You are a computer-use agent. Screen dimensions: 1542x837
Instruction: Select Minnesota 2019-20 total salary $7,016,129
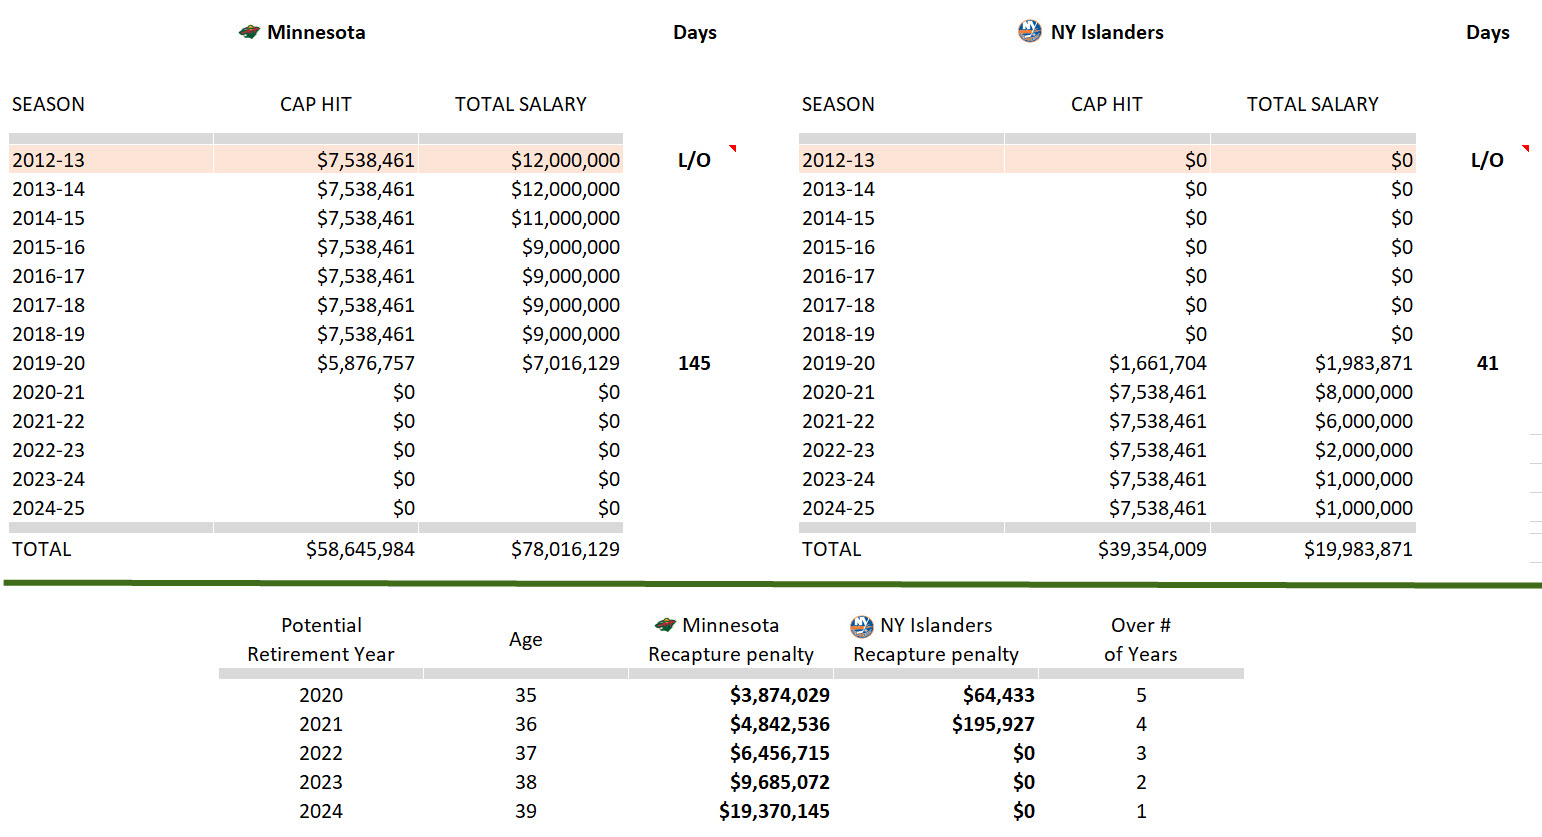pyautogui.click(x=570, y=363)
